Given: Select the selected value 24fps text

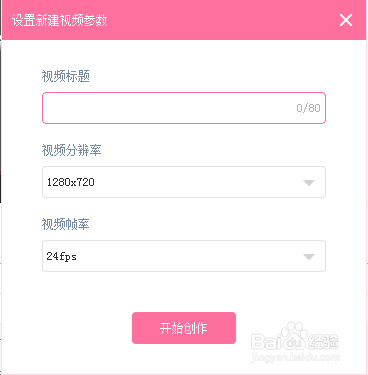Looking at the screenshot, I should point(61,256).
